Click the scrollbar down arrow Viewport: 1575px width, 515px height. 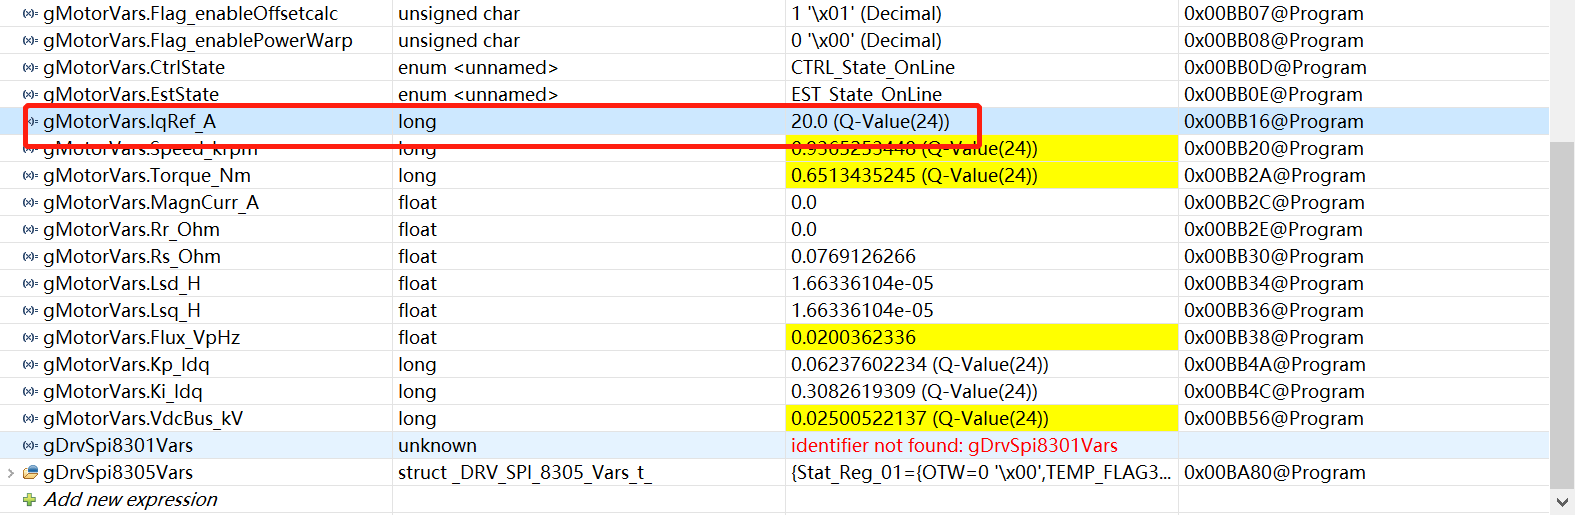[1562, 502]
